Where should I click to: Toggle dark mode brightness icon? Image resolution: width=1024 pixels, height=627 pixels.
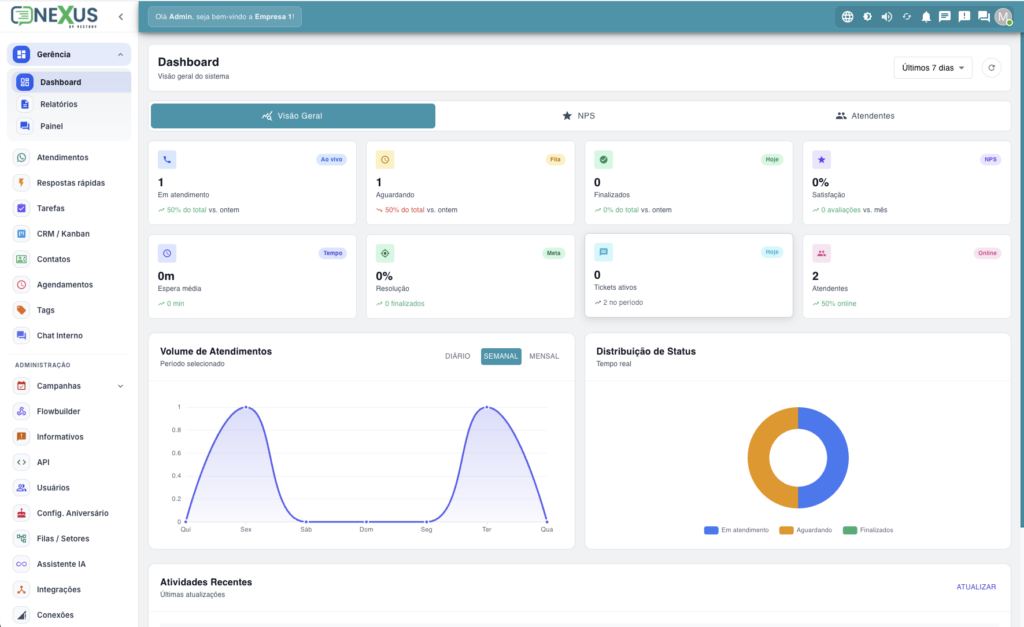pyautogui.click(x=867, y=17)
